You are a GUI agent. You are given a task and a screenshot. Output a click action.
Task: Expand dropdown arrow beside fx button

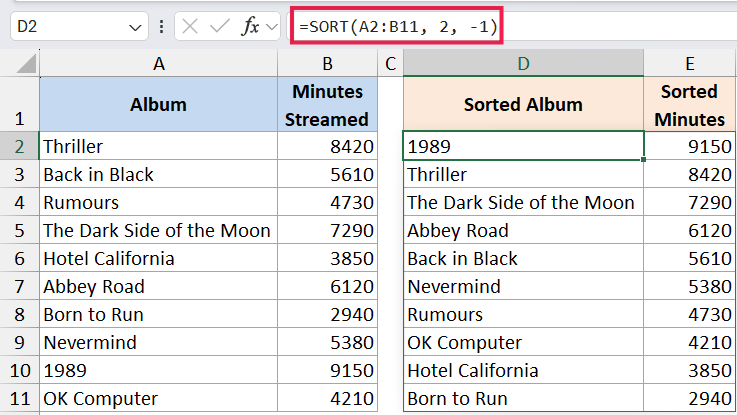tap(272, 27)
